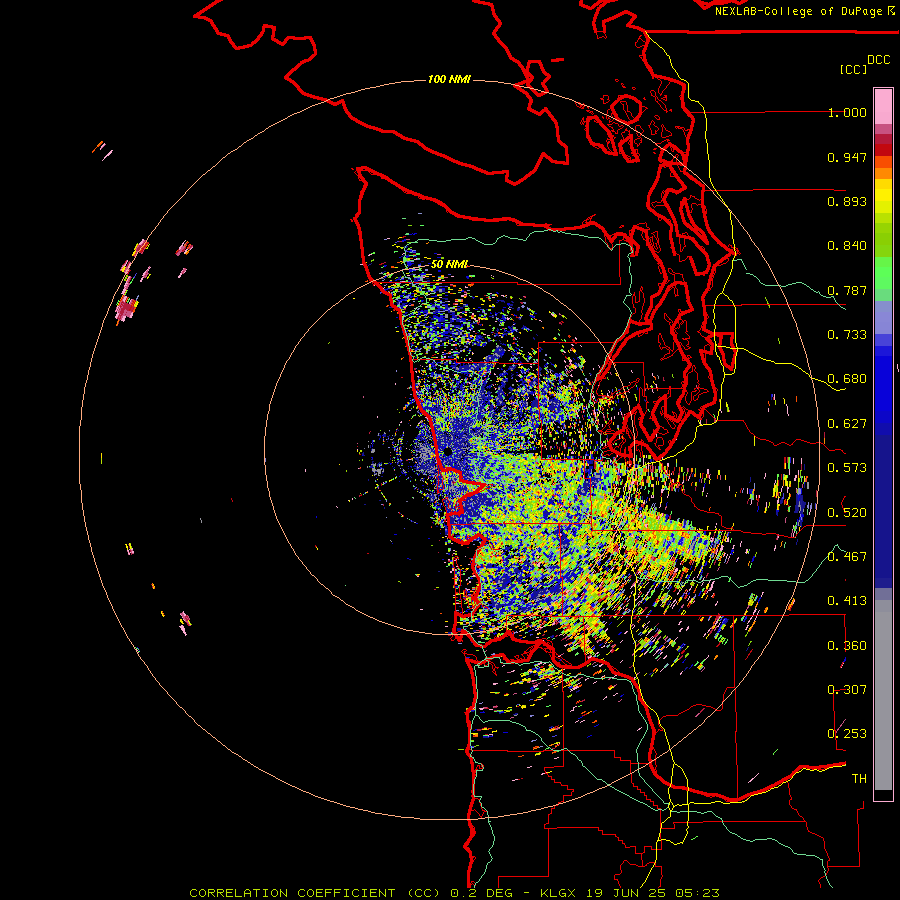Click the KLGX station identifier in footer
This screenshot has width=900, height=900.
(559, 893)
